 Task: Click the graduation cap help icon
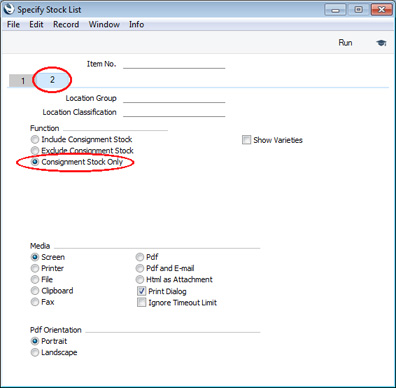(x=381, y=43)
